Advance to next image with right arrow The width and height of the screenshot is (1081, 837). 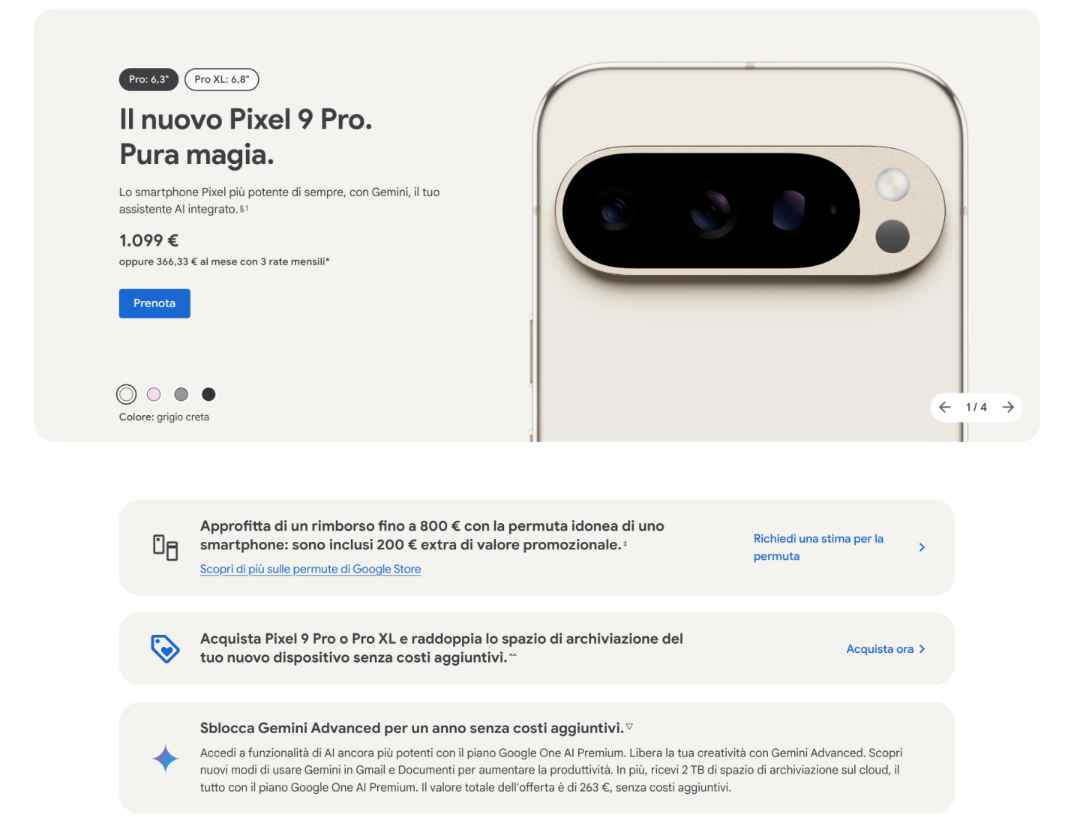coord(1008,407)
